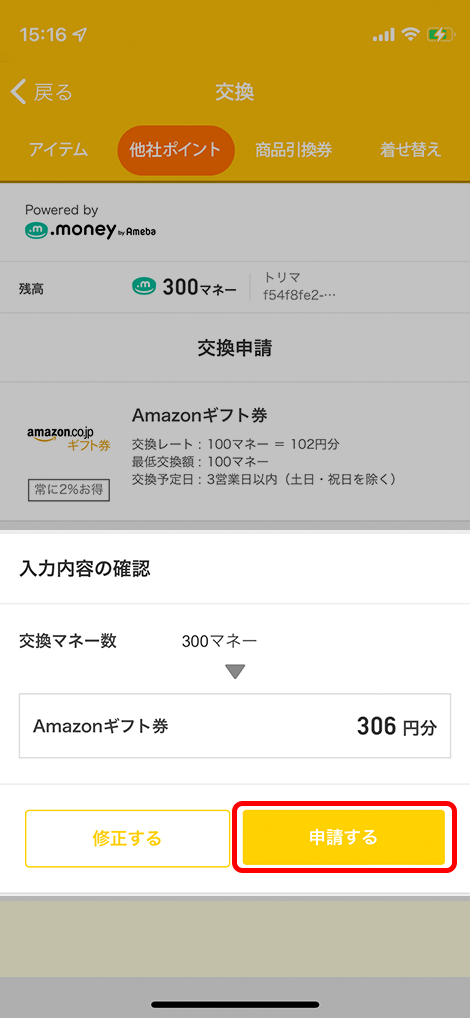470x1018 pixels.
Task: Tap the back chevron icon
Action: point(19,92)
